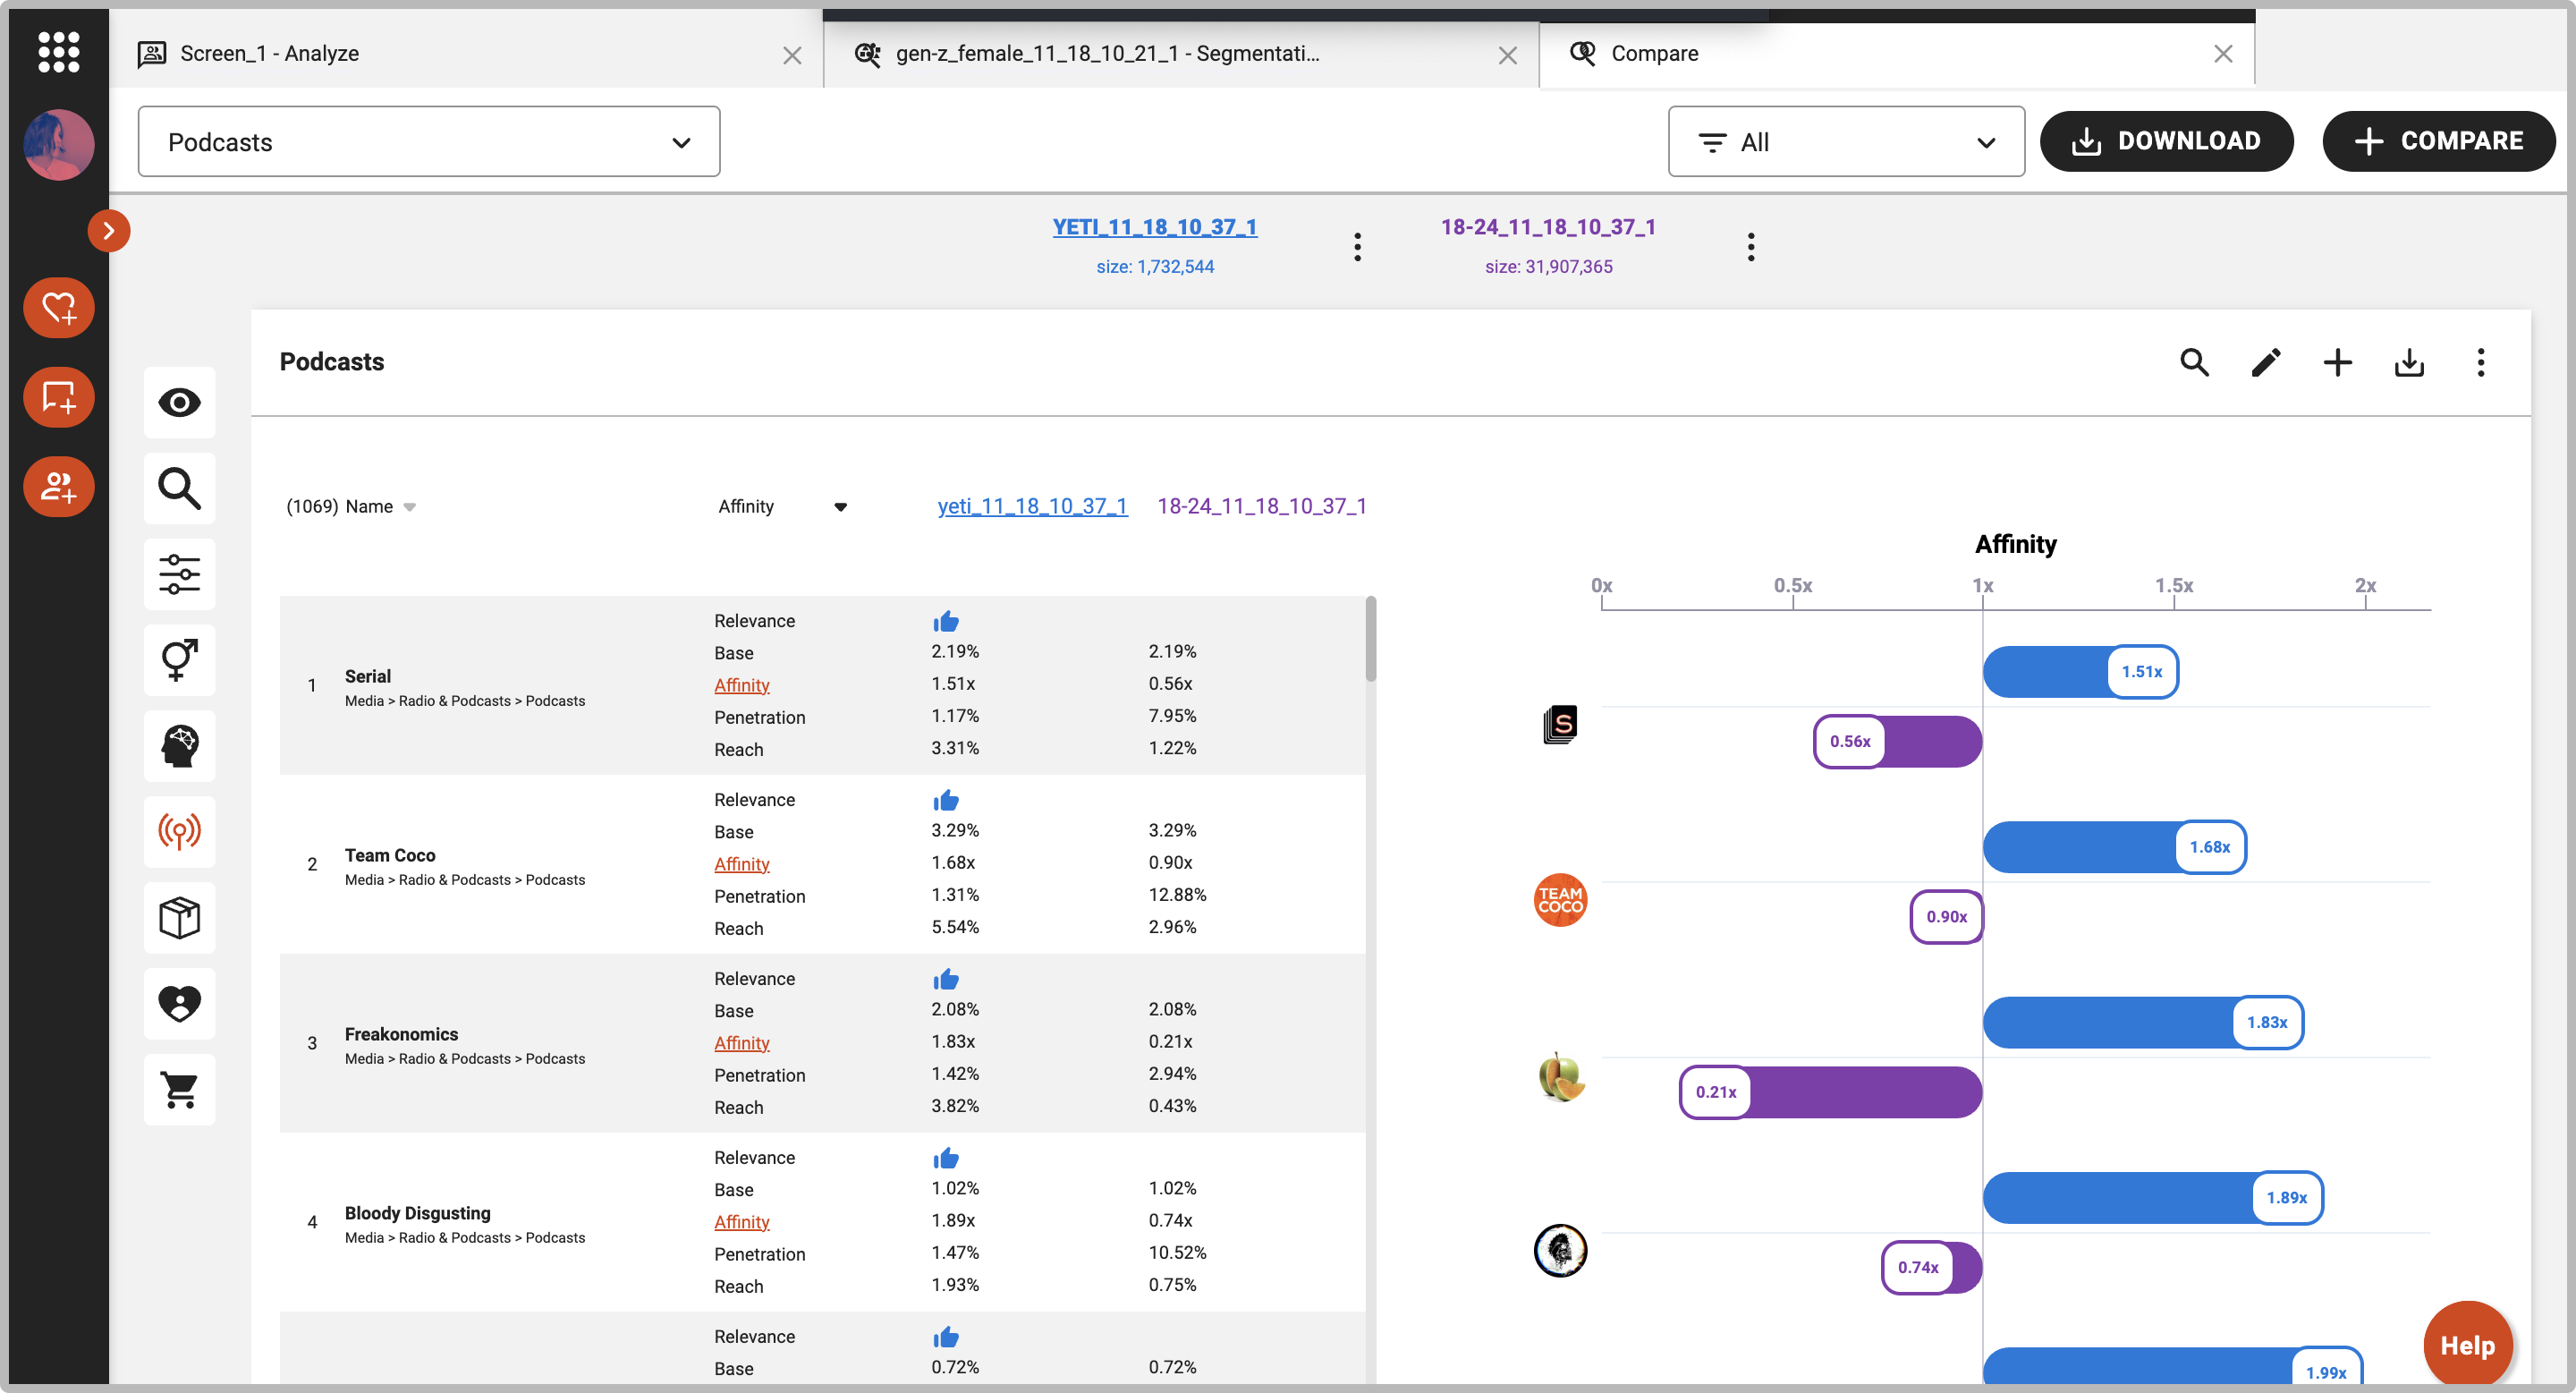The image size is (2576, 1393).
Task: Open the apps grid menu icon
Action: 58,51
